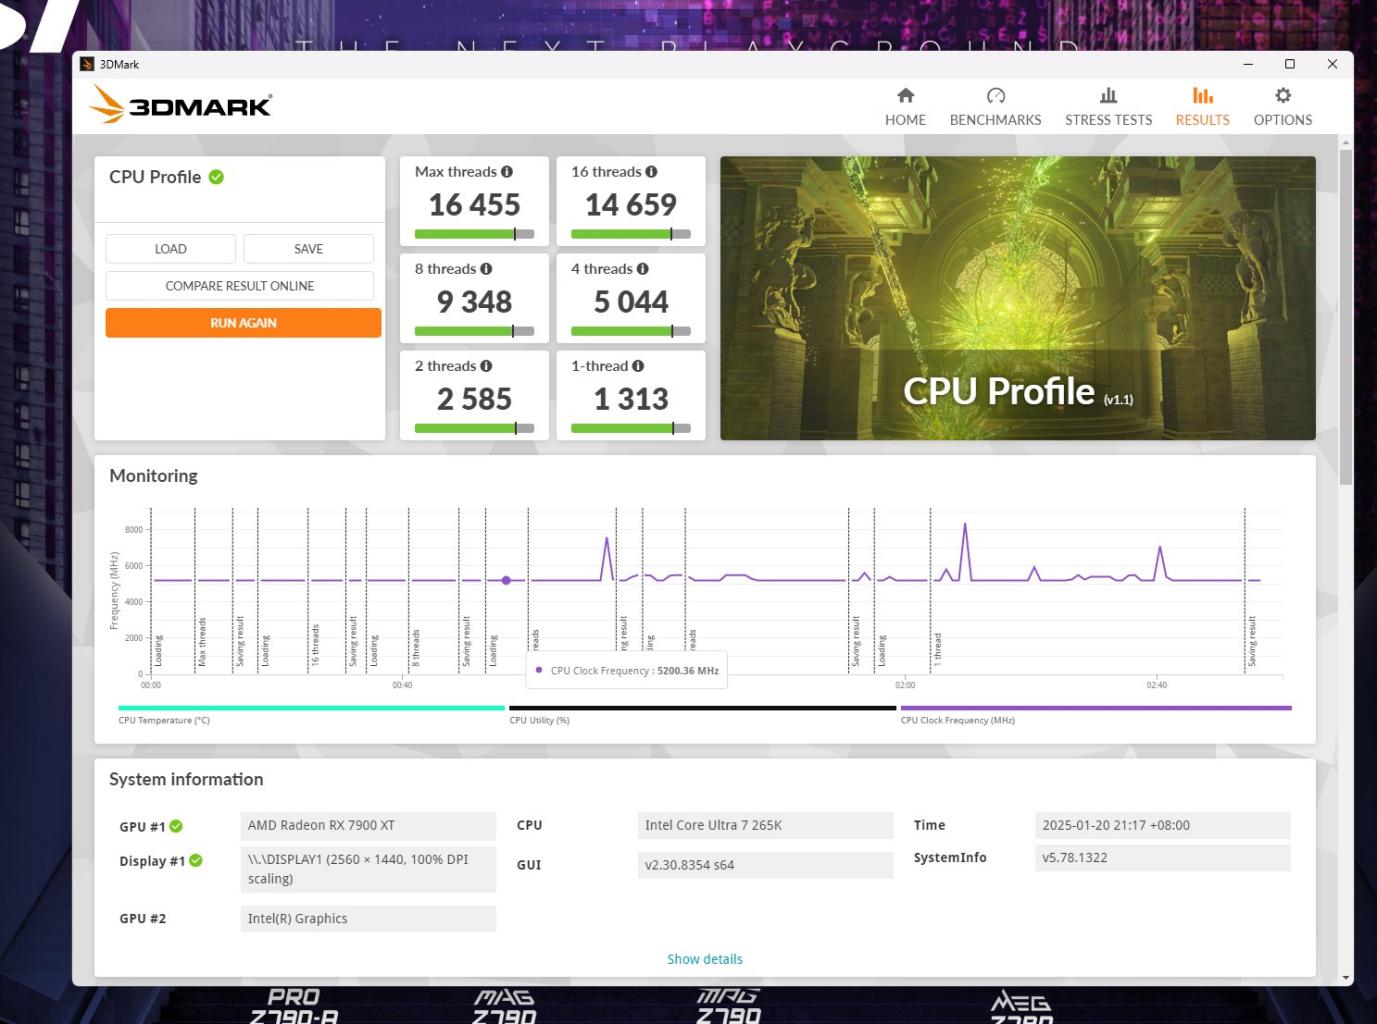Click the 1-thread score bar
1377x1024 pixels.
click(x=631, y=428)
